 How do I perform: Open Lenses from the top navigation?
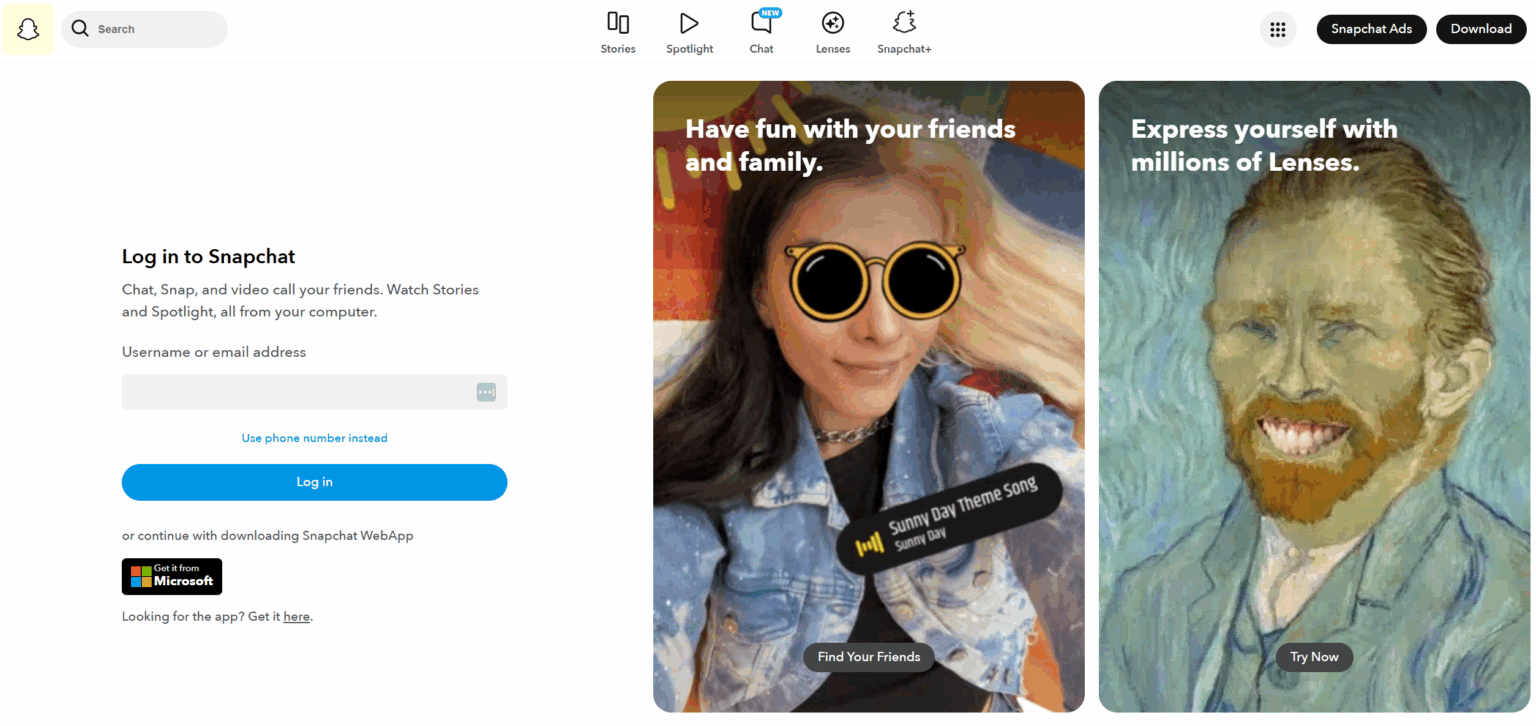point(832,29)
